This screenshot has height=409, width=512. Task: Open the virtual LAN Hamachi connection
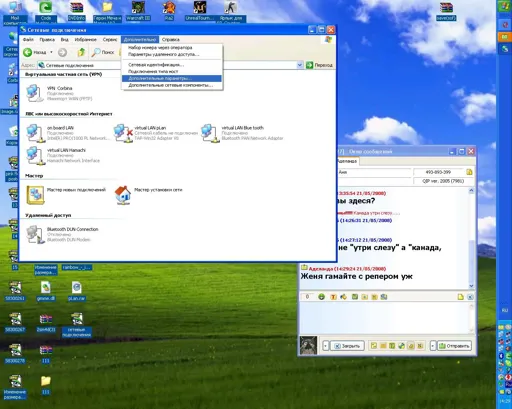[x=35, y=155]
